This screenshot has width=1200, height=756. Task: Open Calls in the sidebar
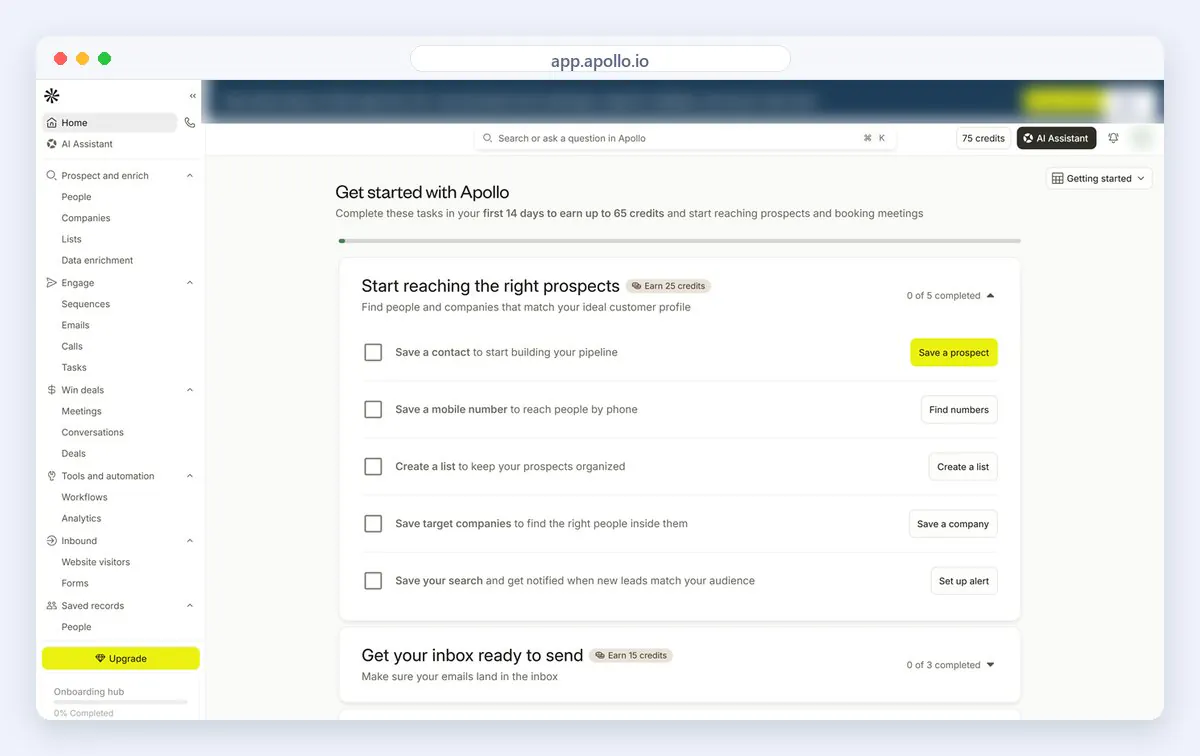click(72, 346)
